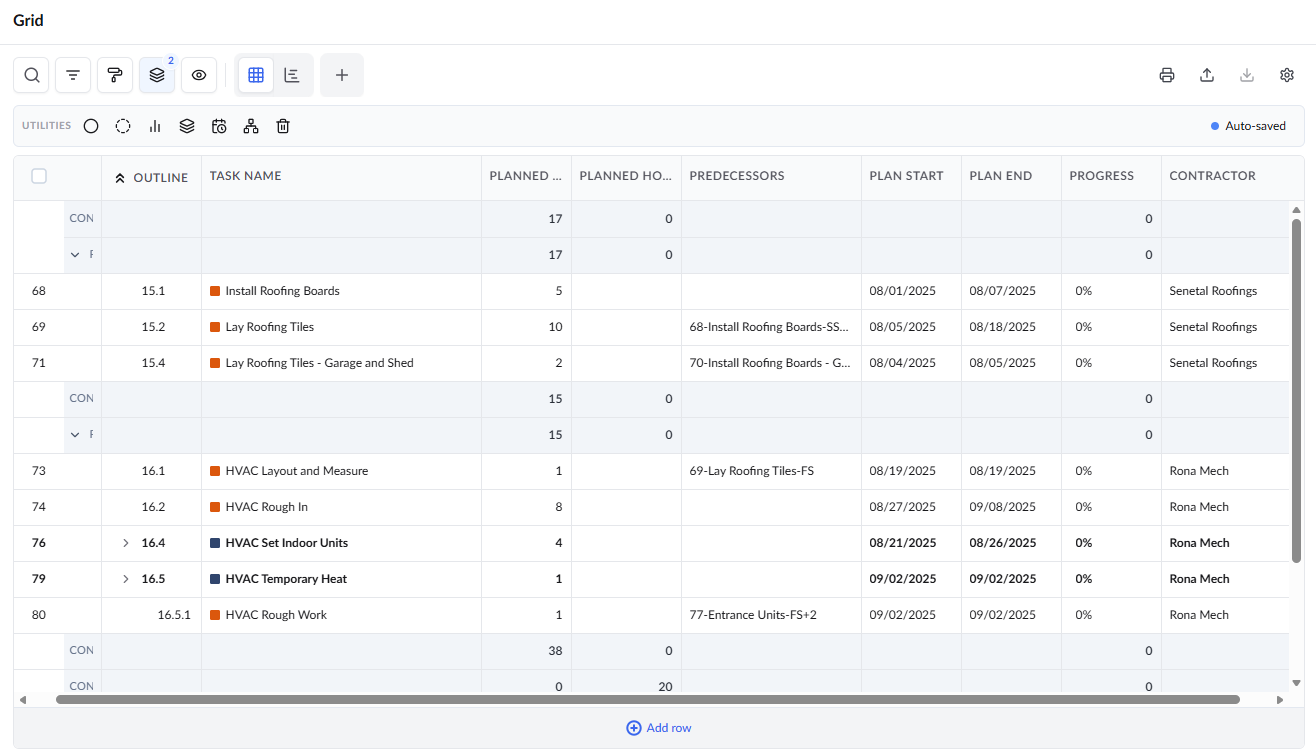Click the Planned duration column header
Viewport: 1316px width, 755px height.
coord(526,176)
